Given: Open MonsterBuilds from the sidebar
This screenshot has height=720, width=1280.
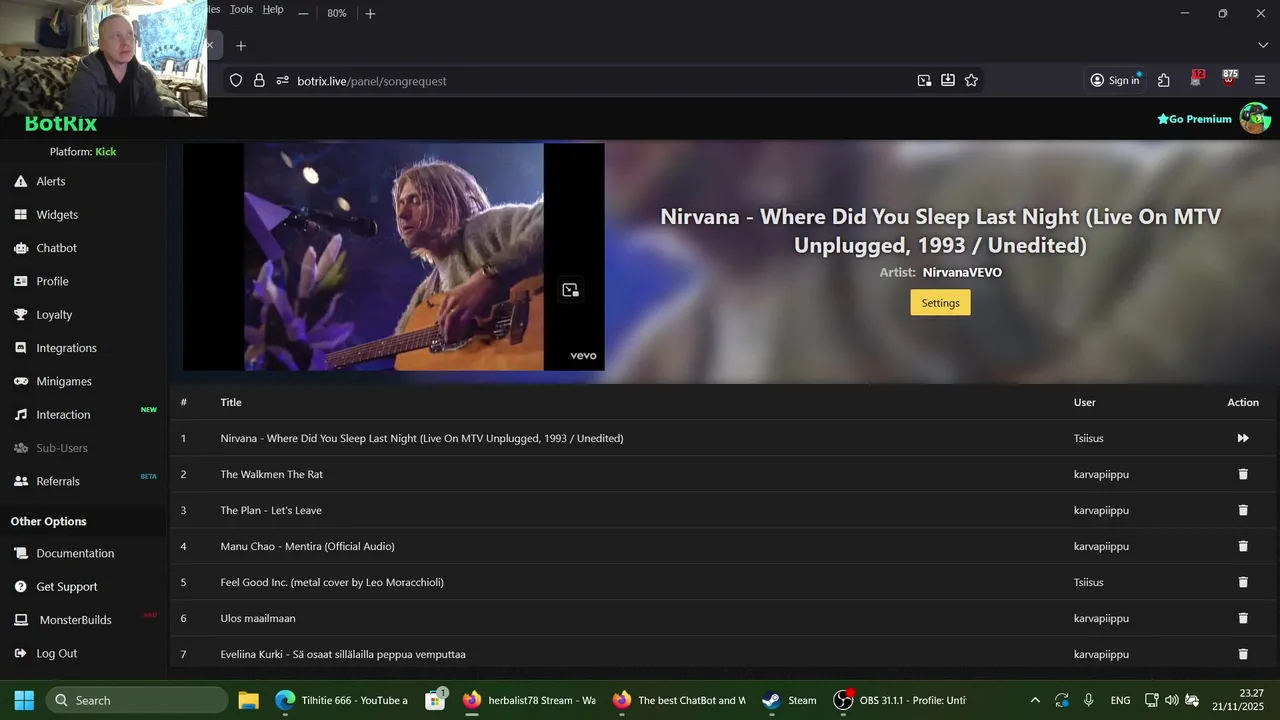Looking at the screenshot, I should pos(75,620).
